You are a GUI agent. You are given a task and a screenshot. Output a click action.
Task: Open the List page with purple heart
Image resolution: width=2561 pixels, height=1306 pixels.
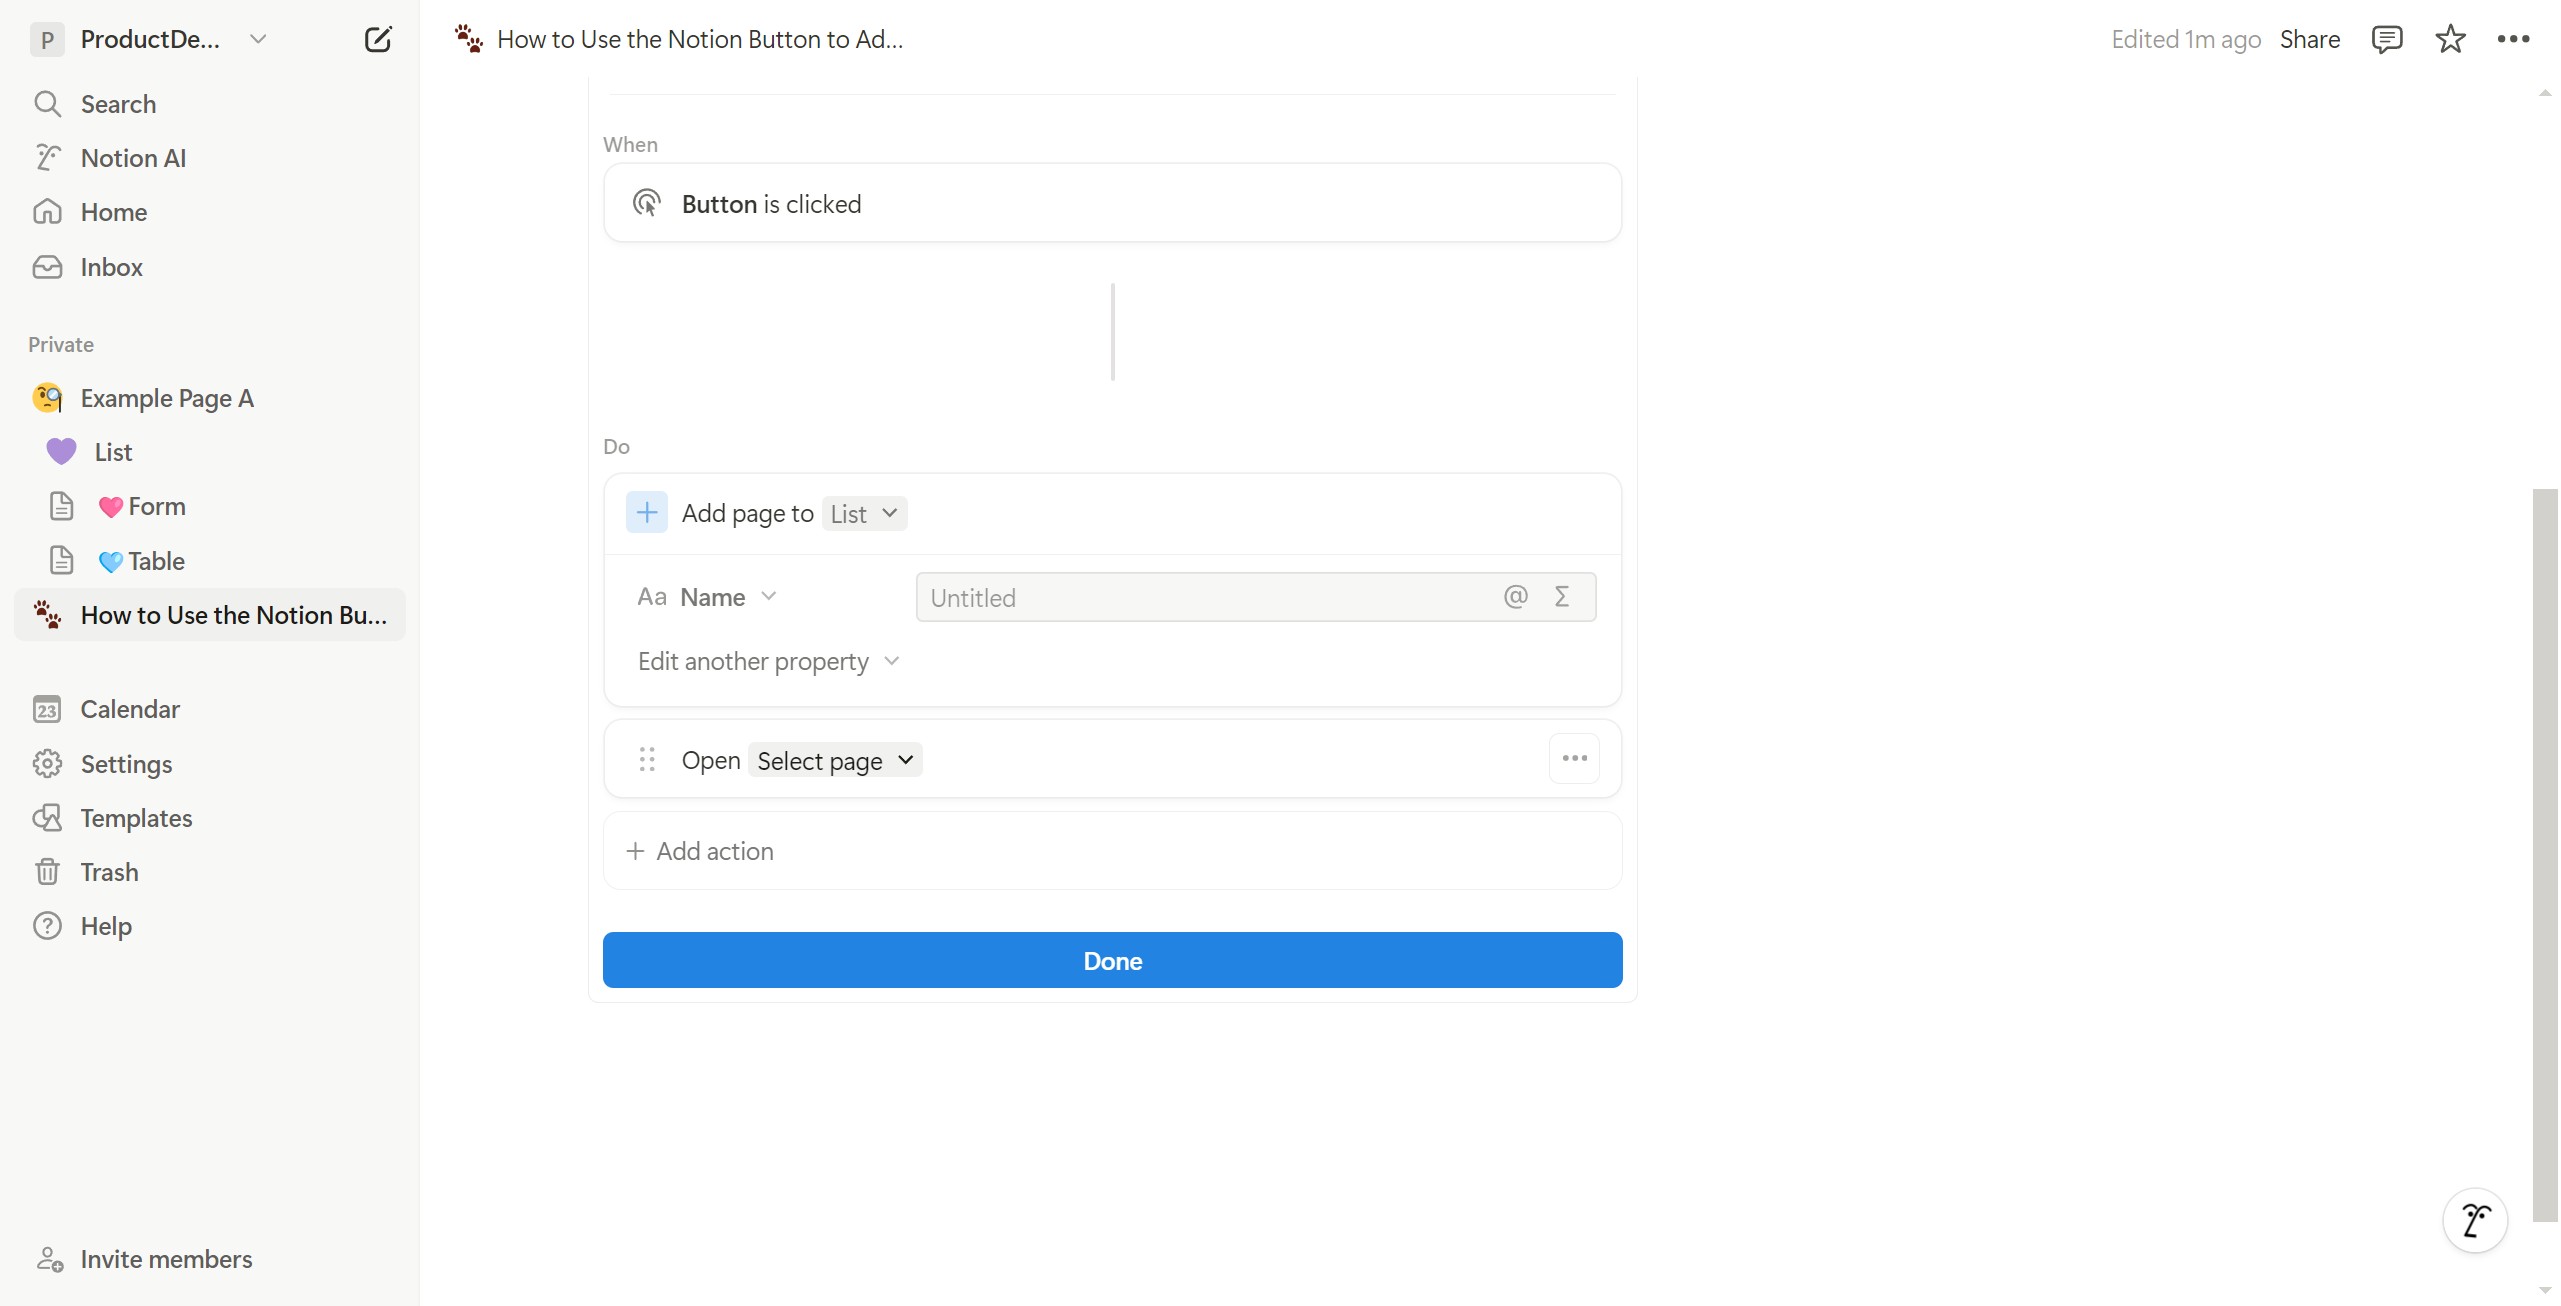point(210,452)
